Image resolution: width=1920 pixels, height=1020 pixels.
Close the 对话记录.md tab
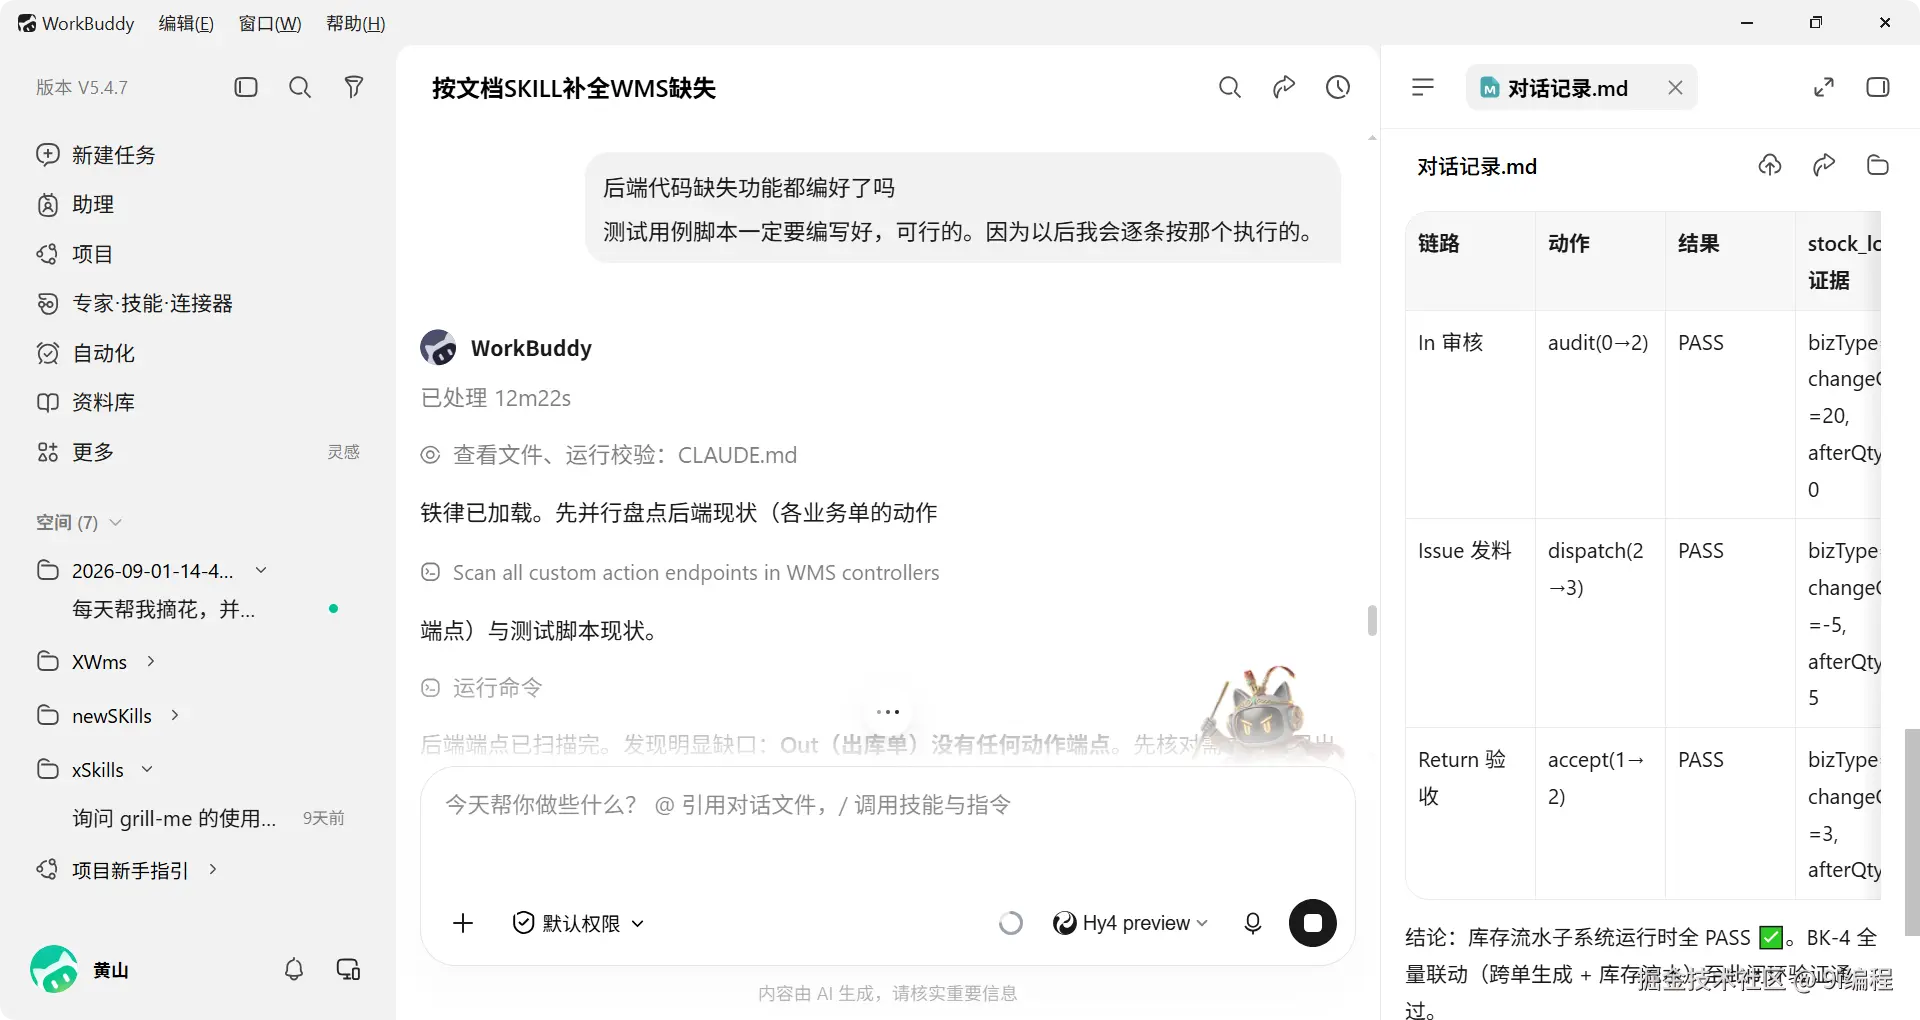[1675, 88]
